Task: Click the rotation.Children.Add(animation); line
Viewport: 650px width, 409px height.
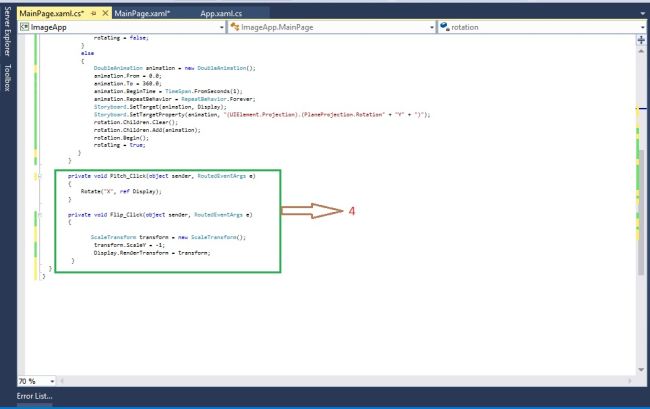Action: 147,130
